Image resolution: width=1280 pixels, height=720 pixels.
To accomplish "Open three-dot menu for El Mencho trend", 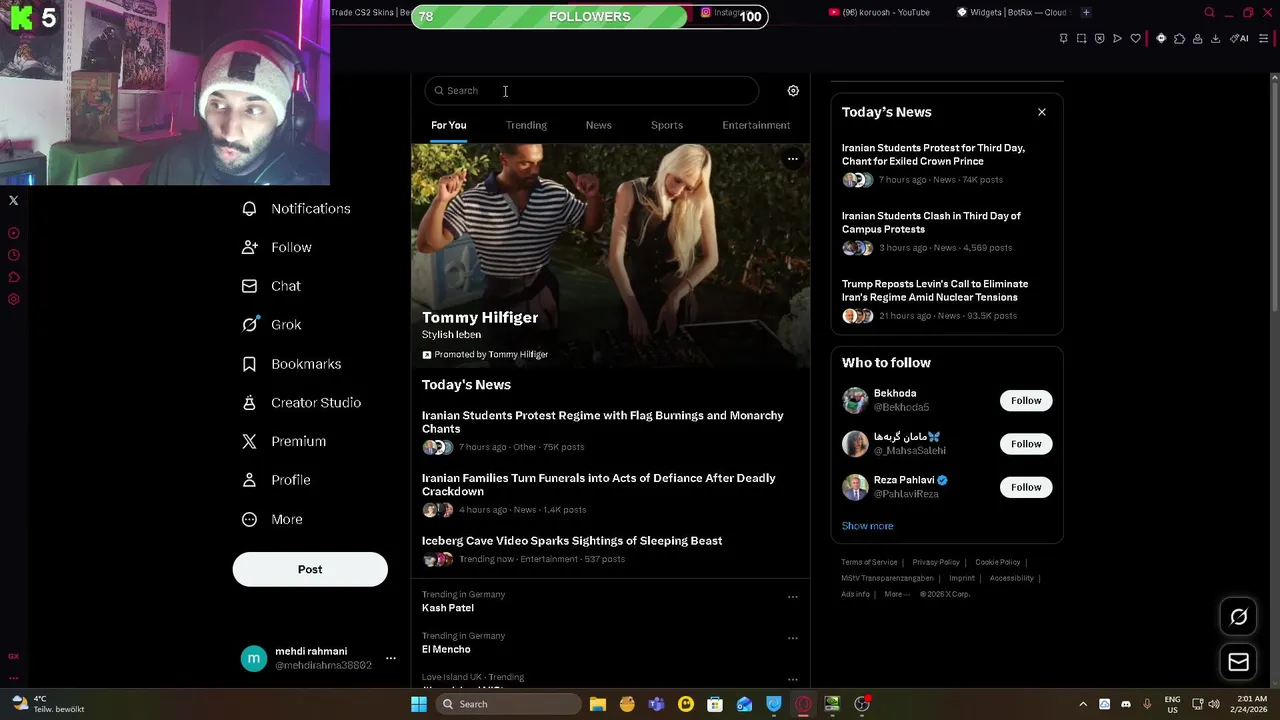I will click(792, 638).
